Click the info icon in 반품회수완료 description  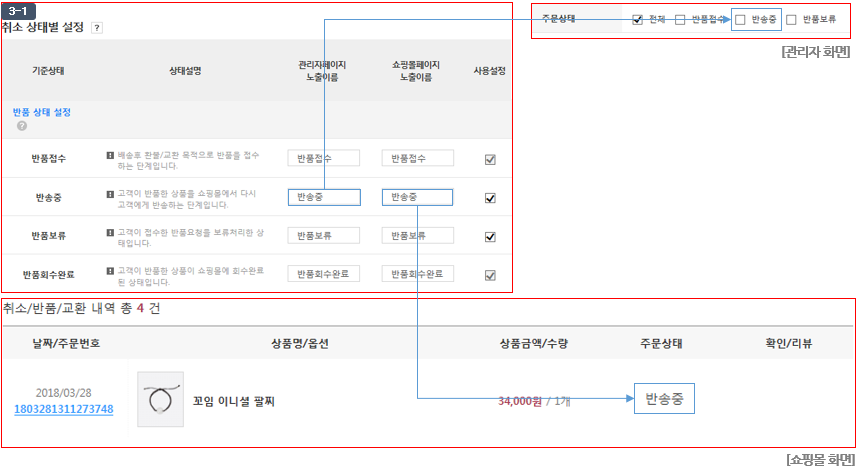(110, 271)
